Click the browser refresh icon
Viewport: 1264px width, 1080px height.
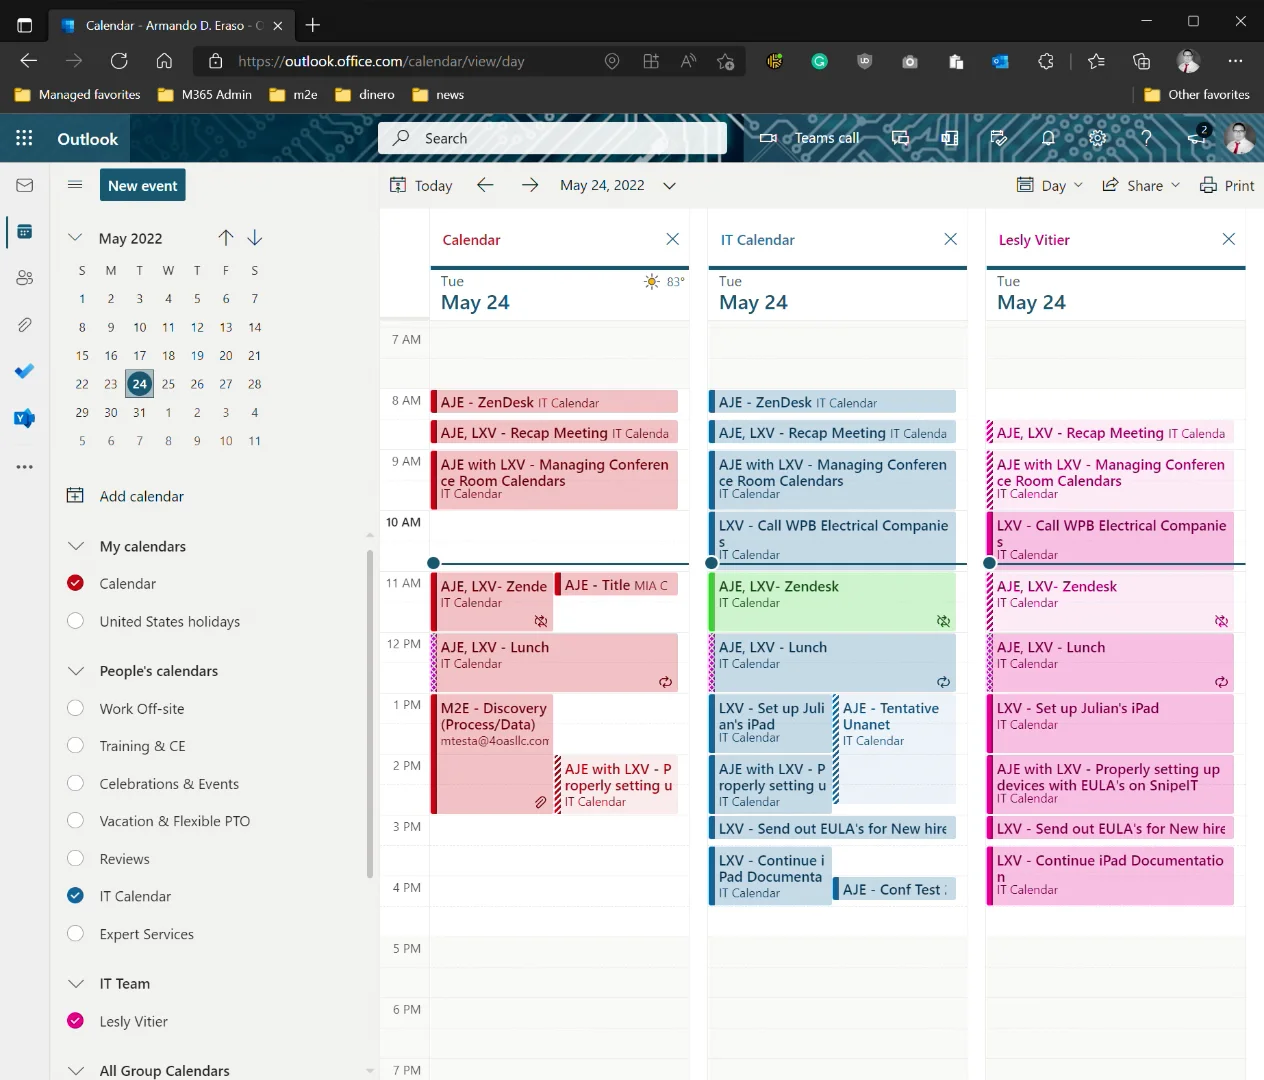click(119, 61)
